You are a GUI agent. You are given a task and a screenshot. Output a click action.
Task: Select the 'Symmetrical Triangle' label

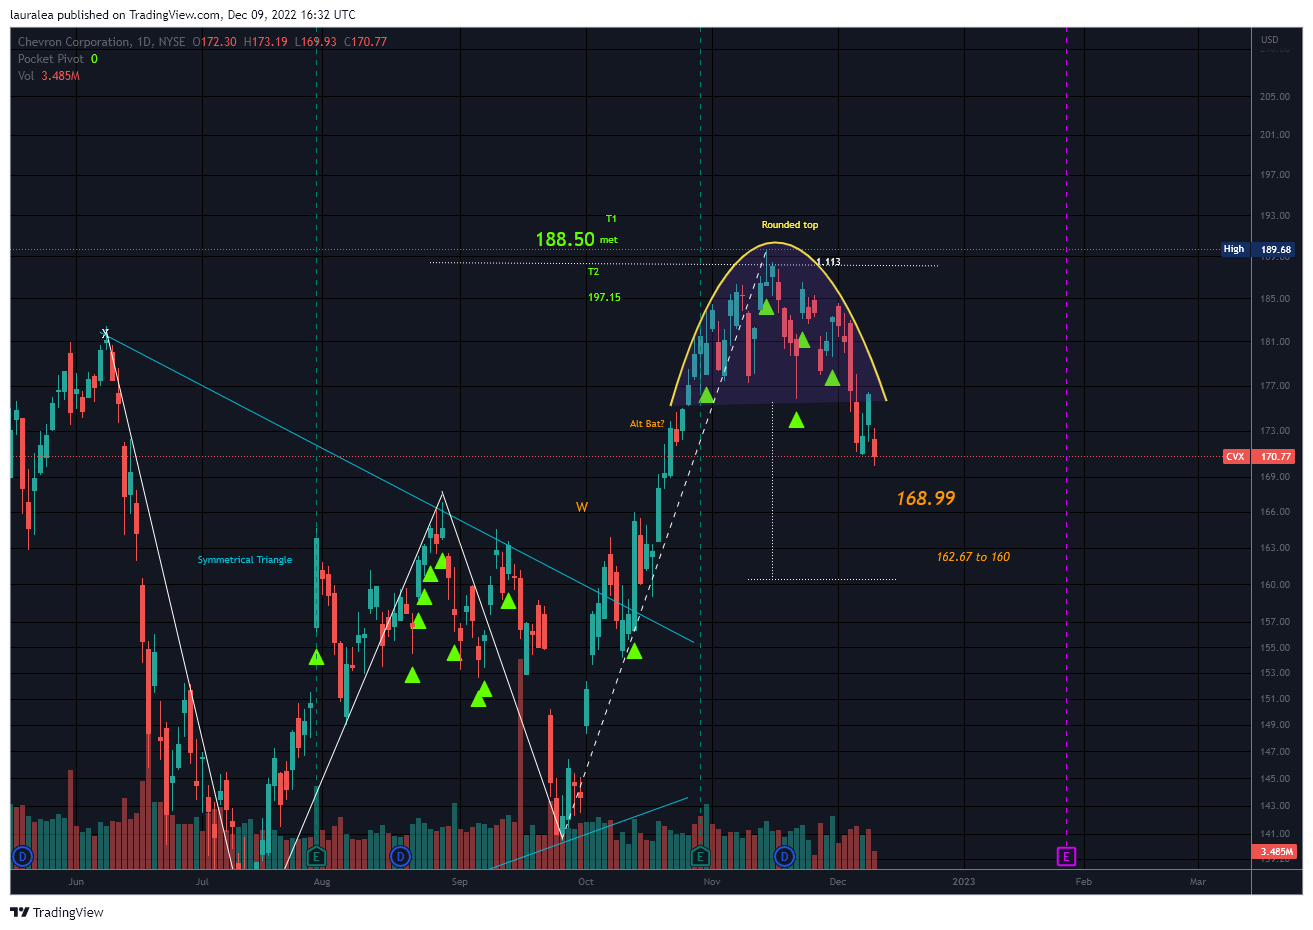click(245, 560)
